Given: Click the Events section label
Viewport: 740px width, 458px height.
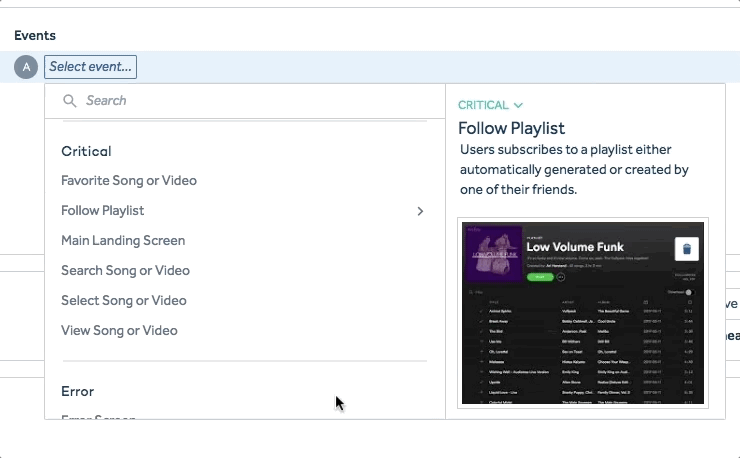Looking at the screenshot, I should 35,35.
